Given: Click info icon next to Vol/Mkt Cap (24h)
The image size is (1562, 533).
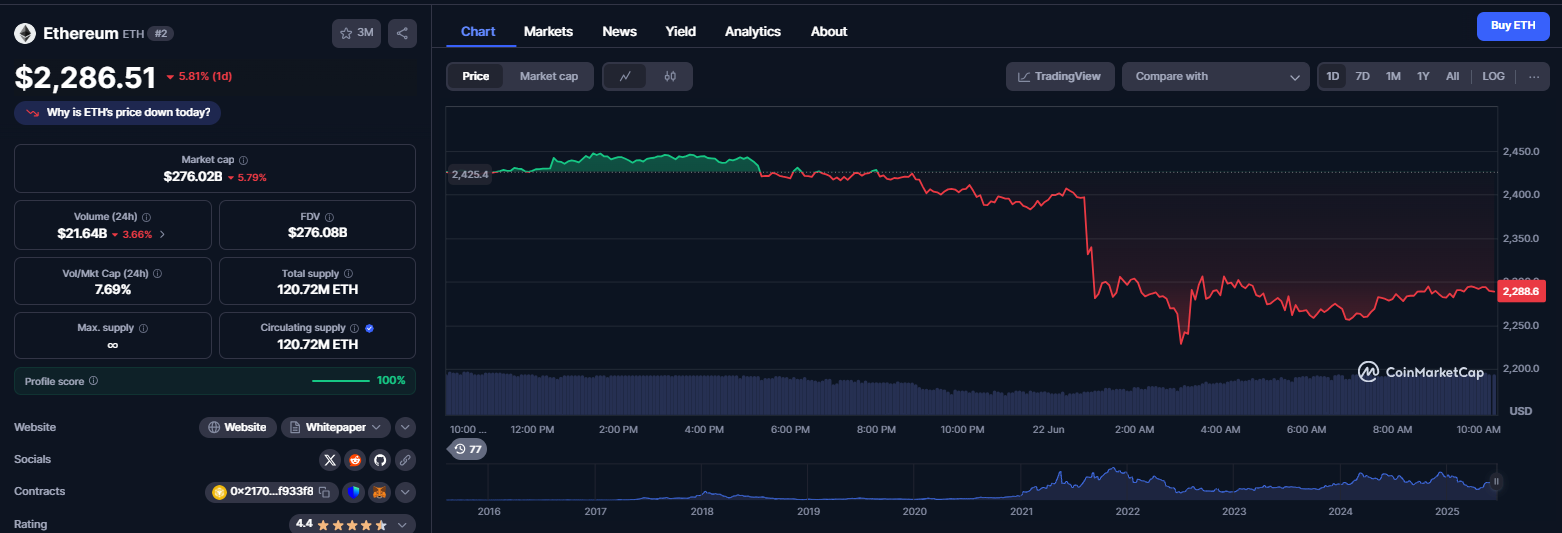Looking at the screenshot, I should tap(157, 273).
